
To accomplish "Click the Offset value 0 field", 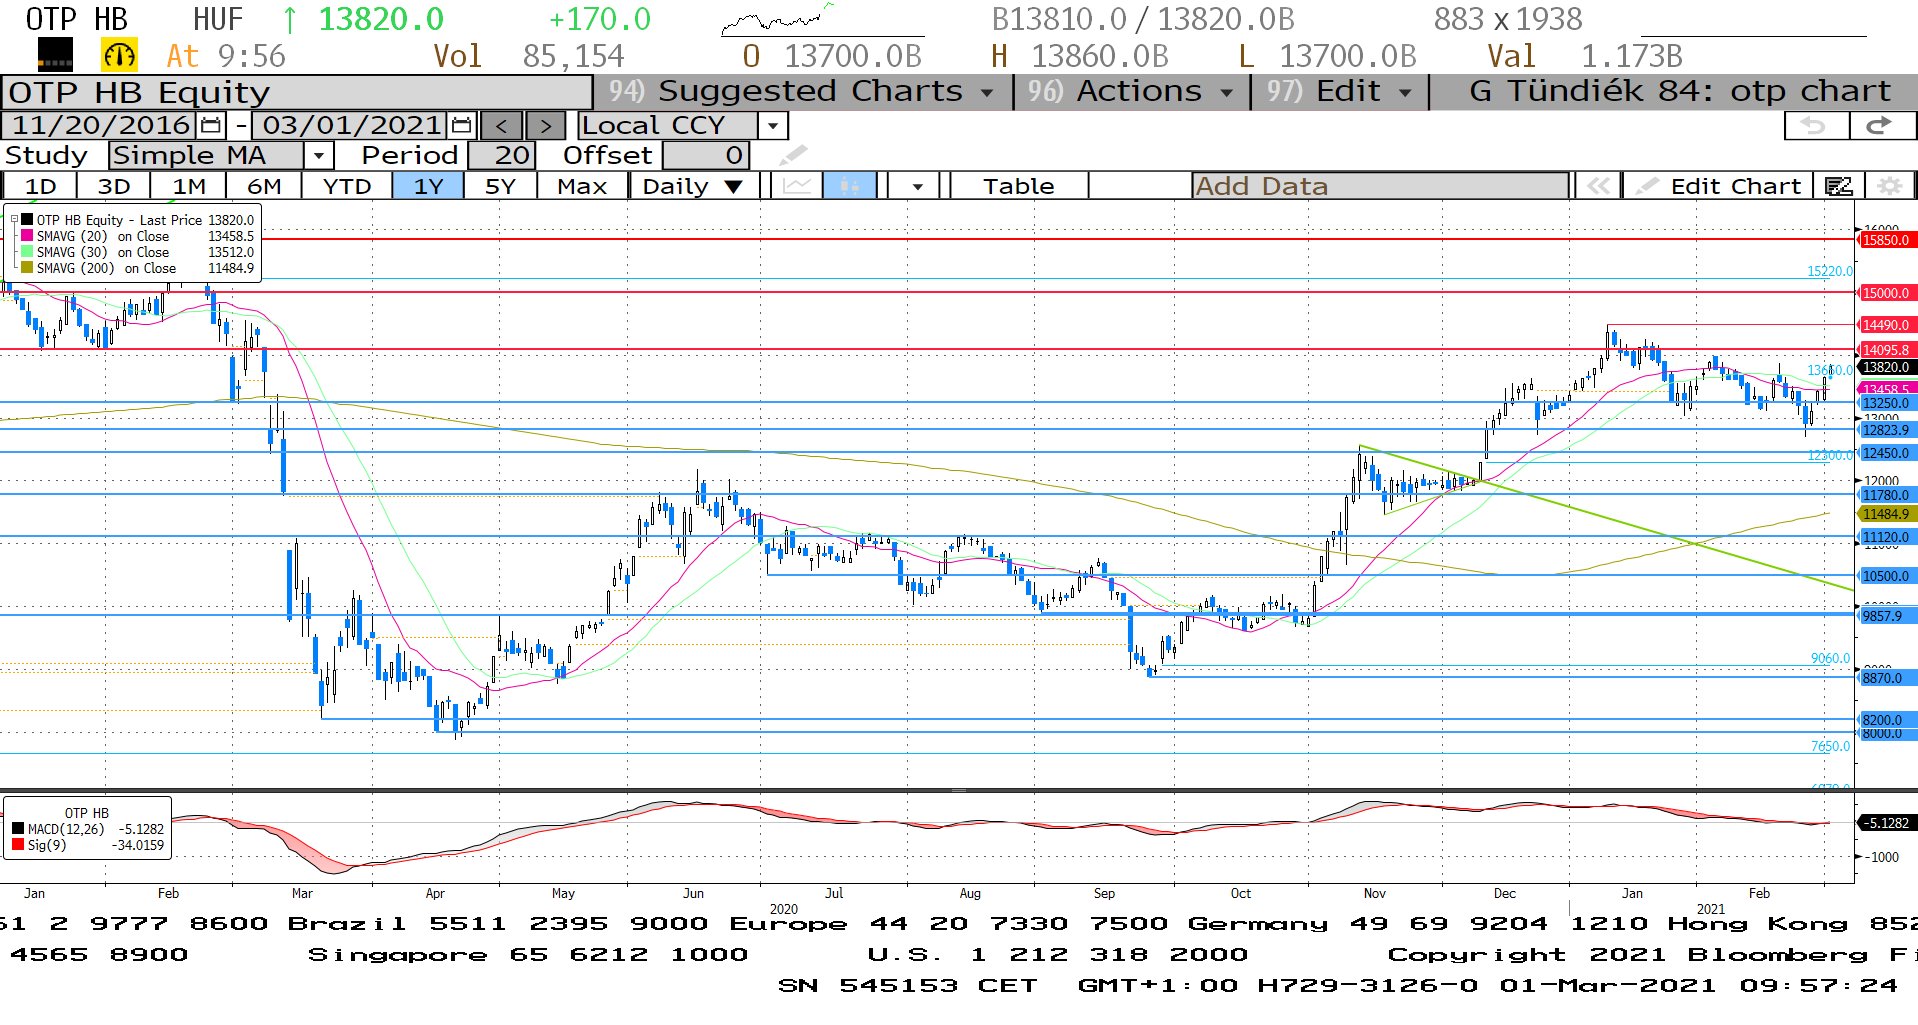I will coord(706,155).
